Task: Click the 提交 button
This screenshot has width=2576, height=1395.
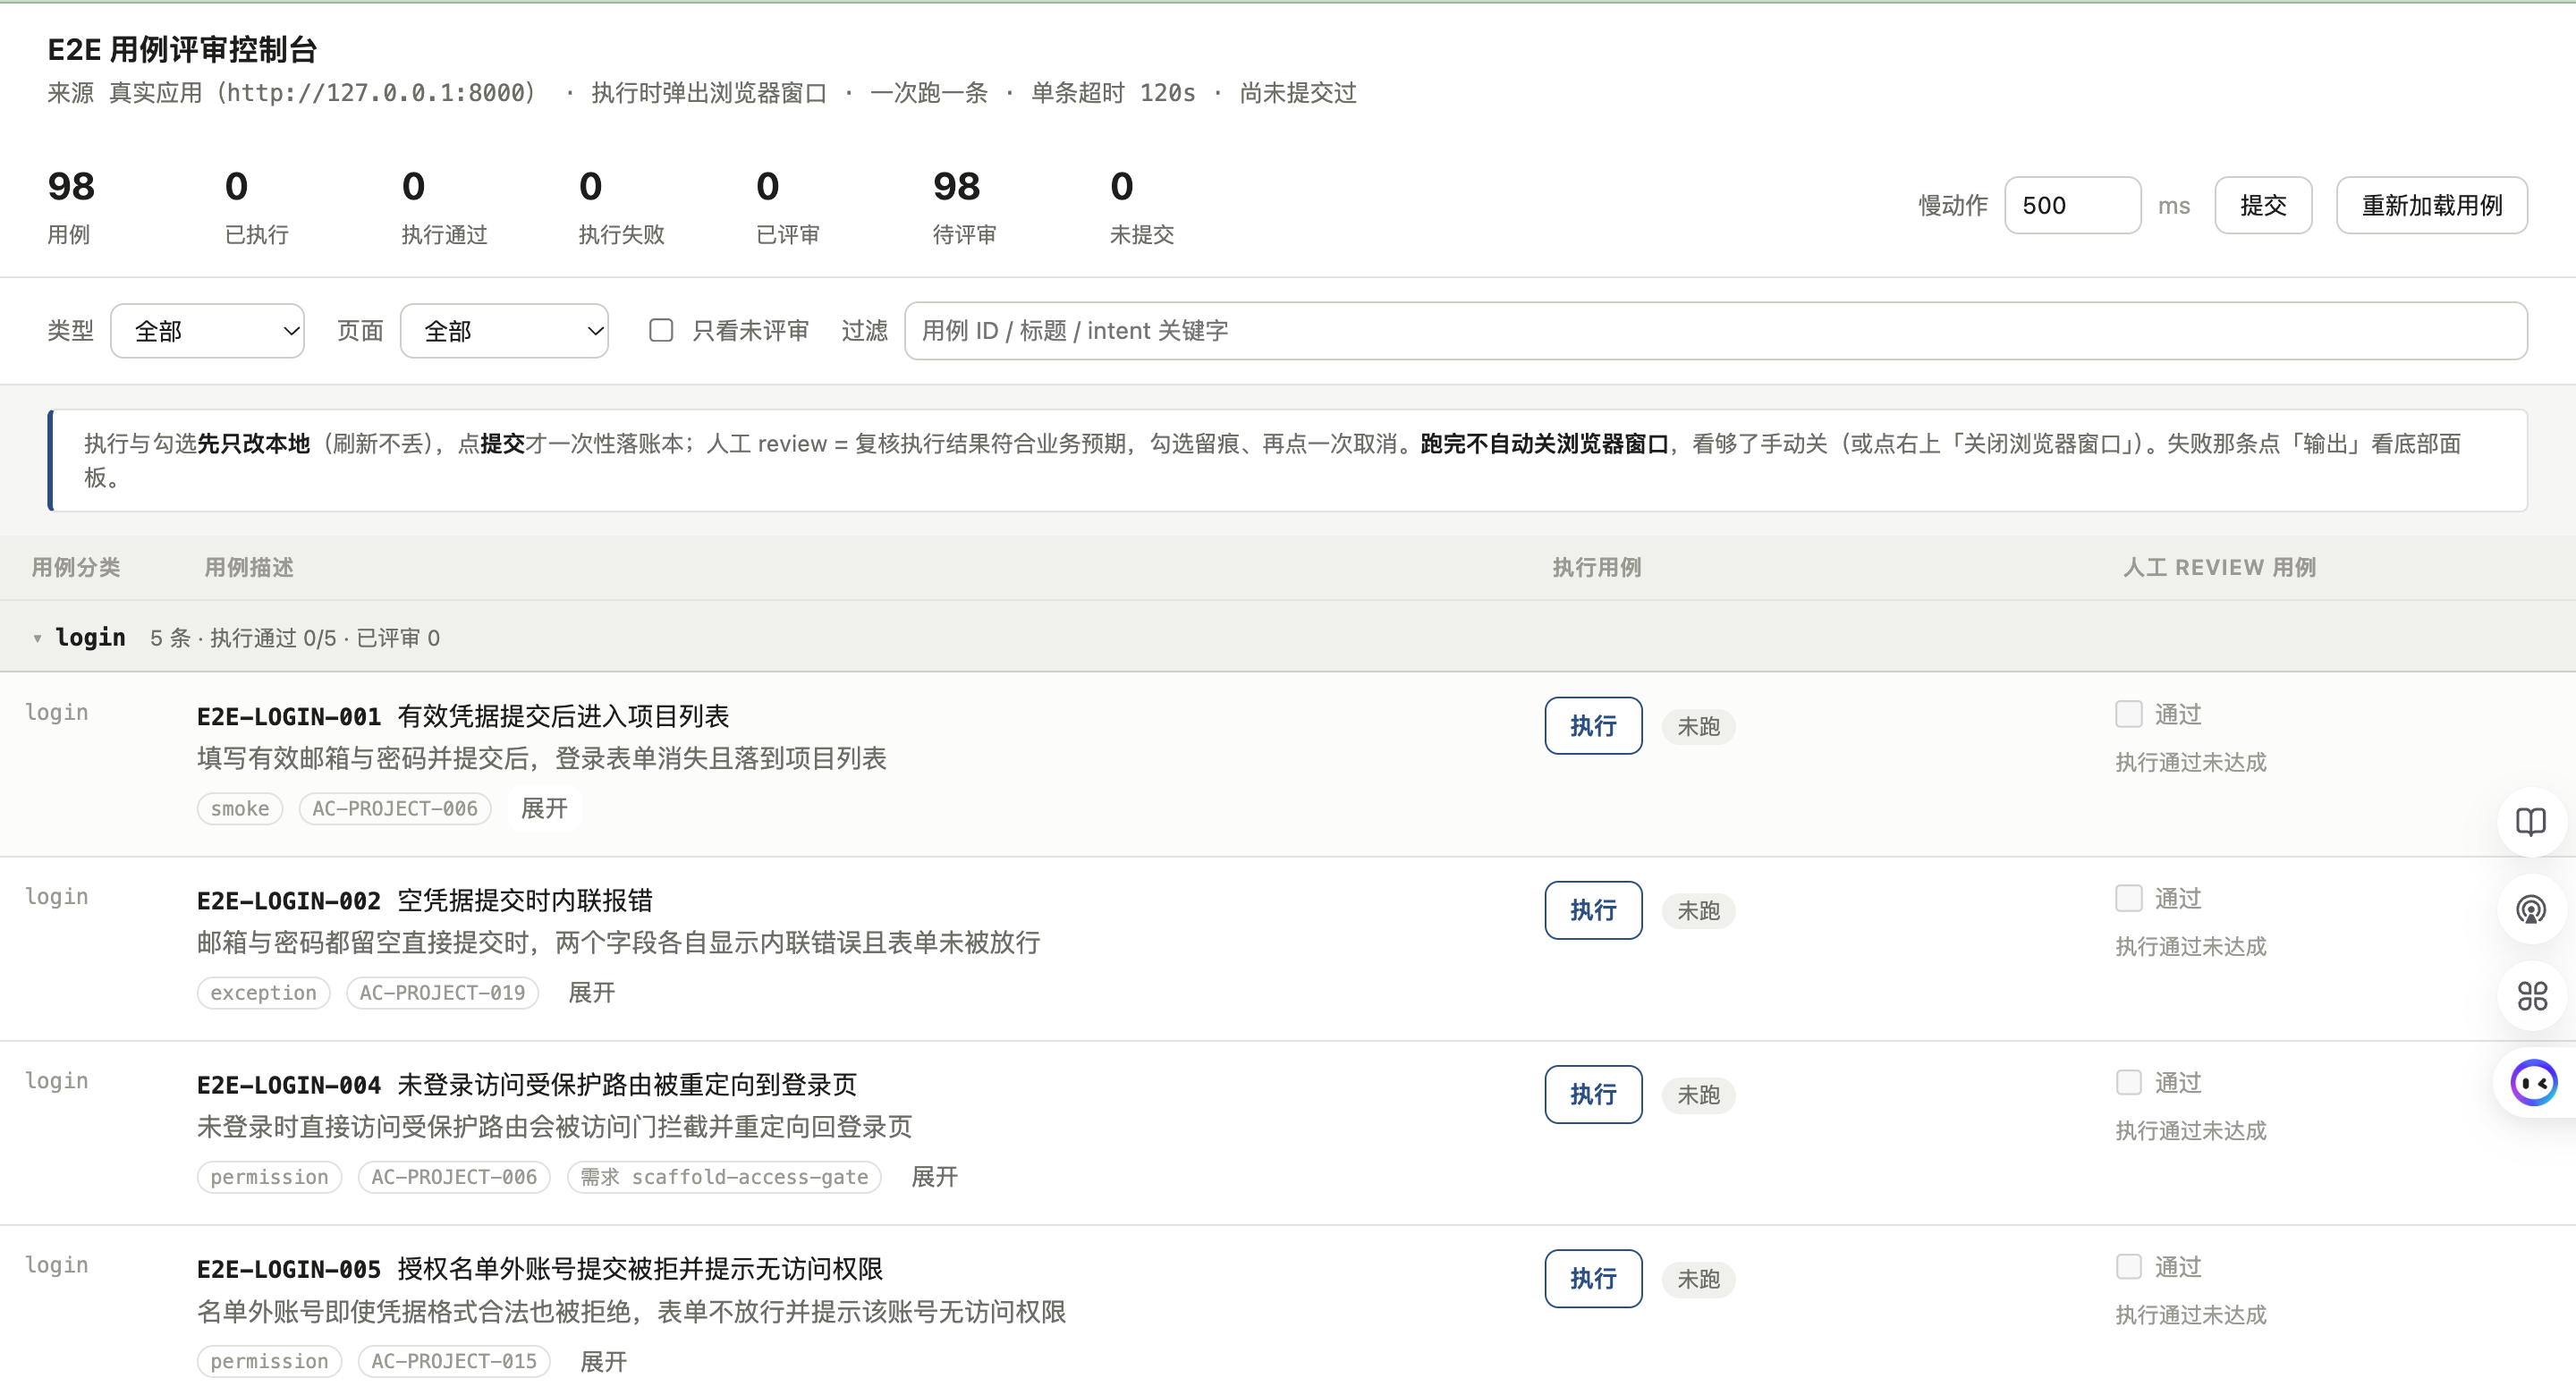Action: click(2263, 205)
